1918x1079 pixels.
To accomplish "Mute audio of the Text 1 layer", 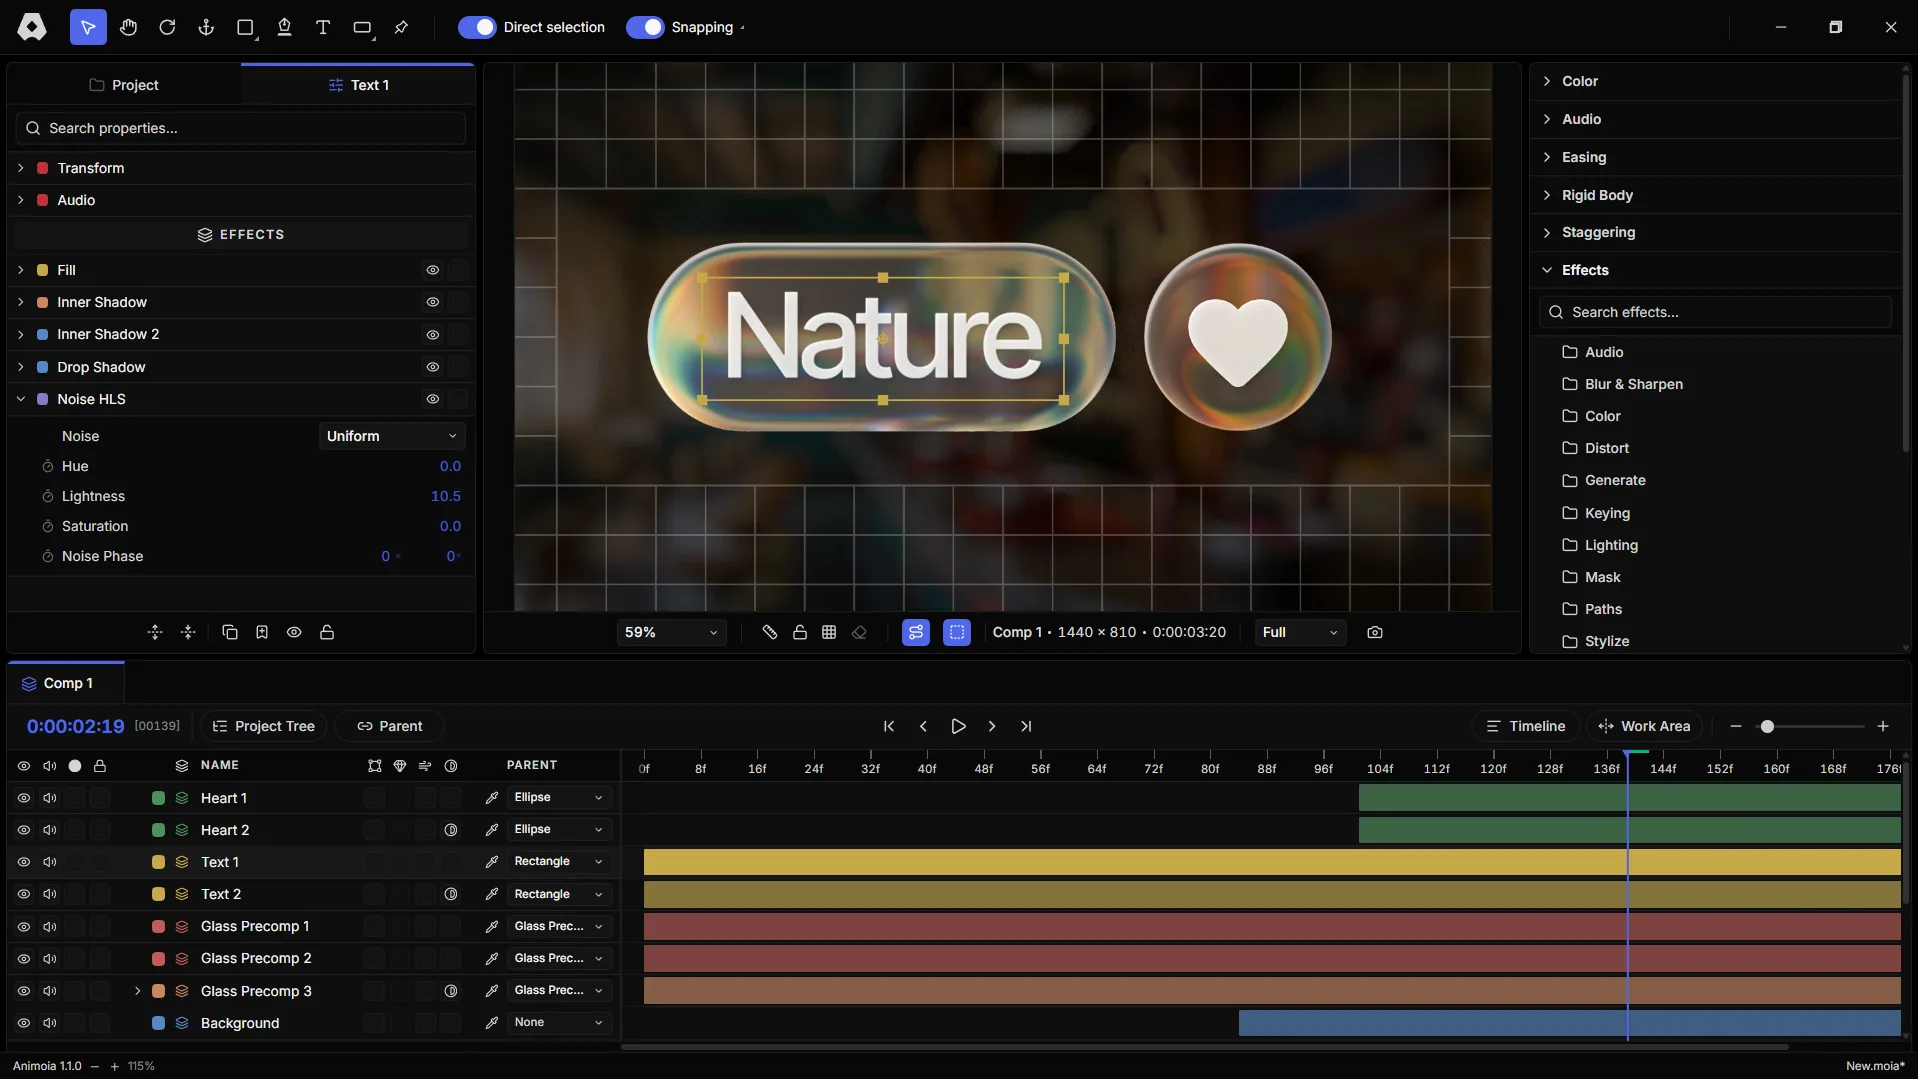I will 50,862.
